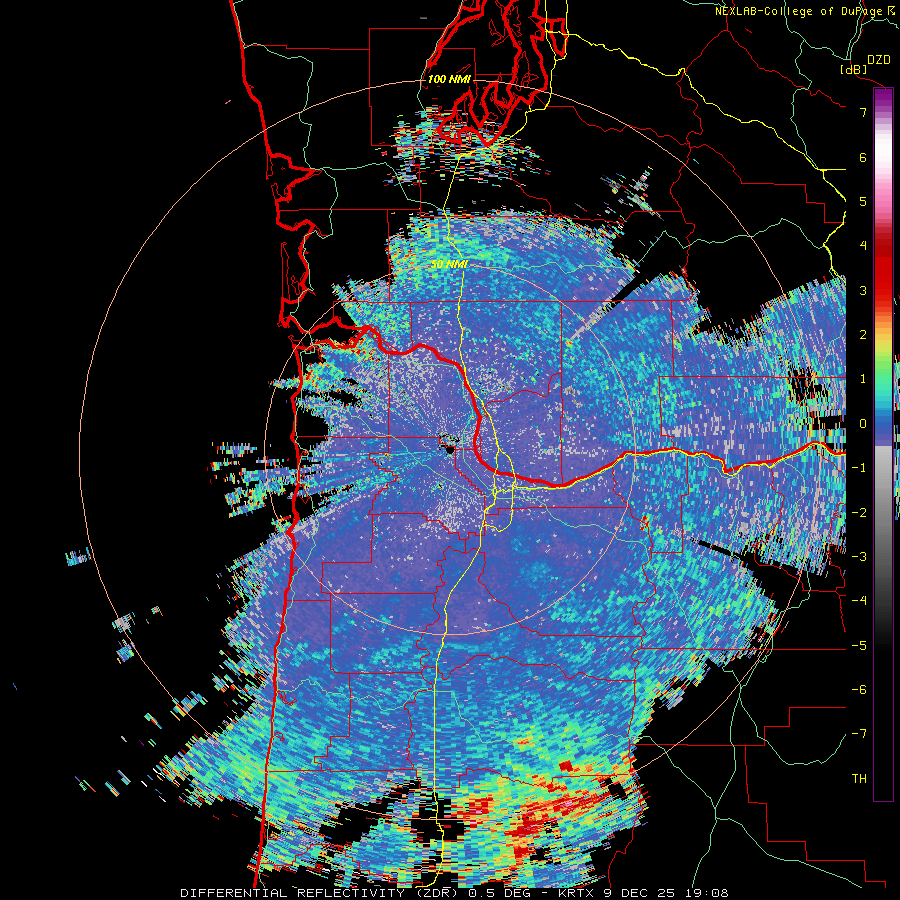The width and height of the screenshot is (900, 900).
Task: Click the -1 value on the color scale
Action: [x=859, y=468]
